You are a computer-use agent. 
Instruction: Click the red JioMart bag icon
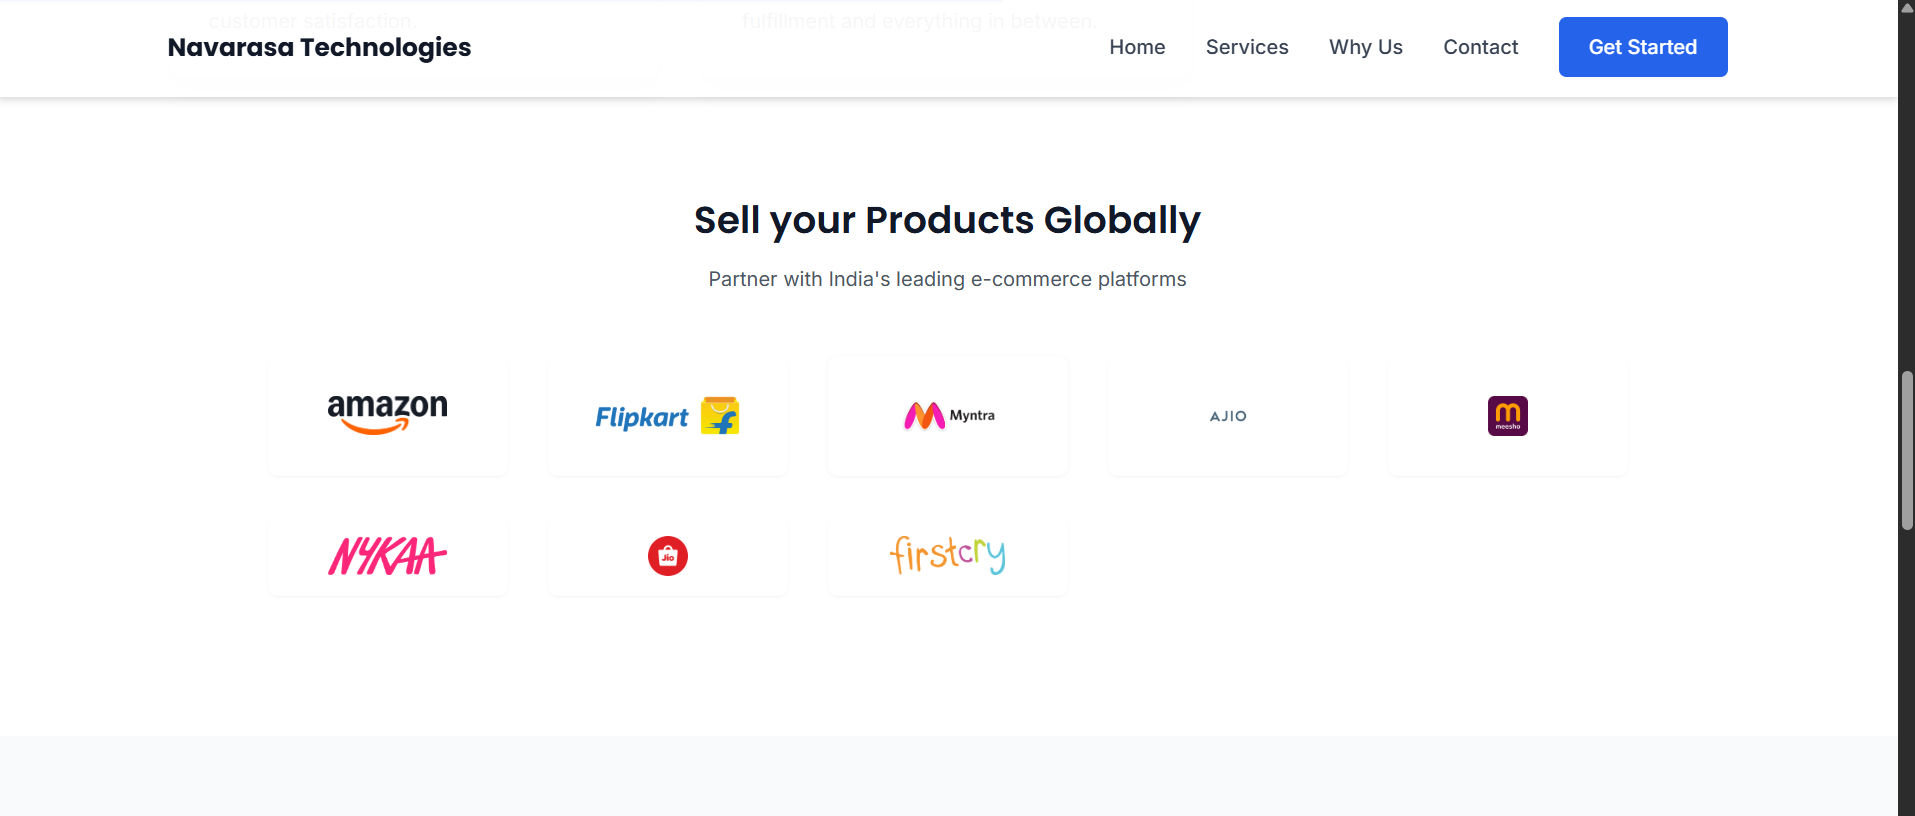click(x=668, y=556)
